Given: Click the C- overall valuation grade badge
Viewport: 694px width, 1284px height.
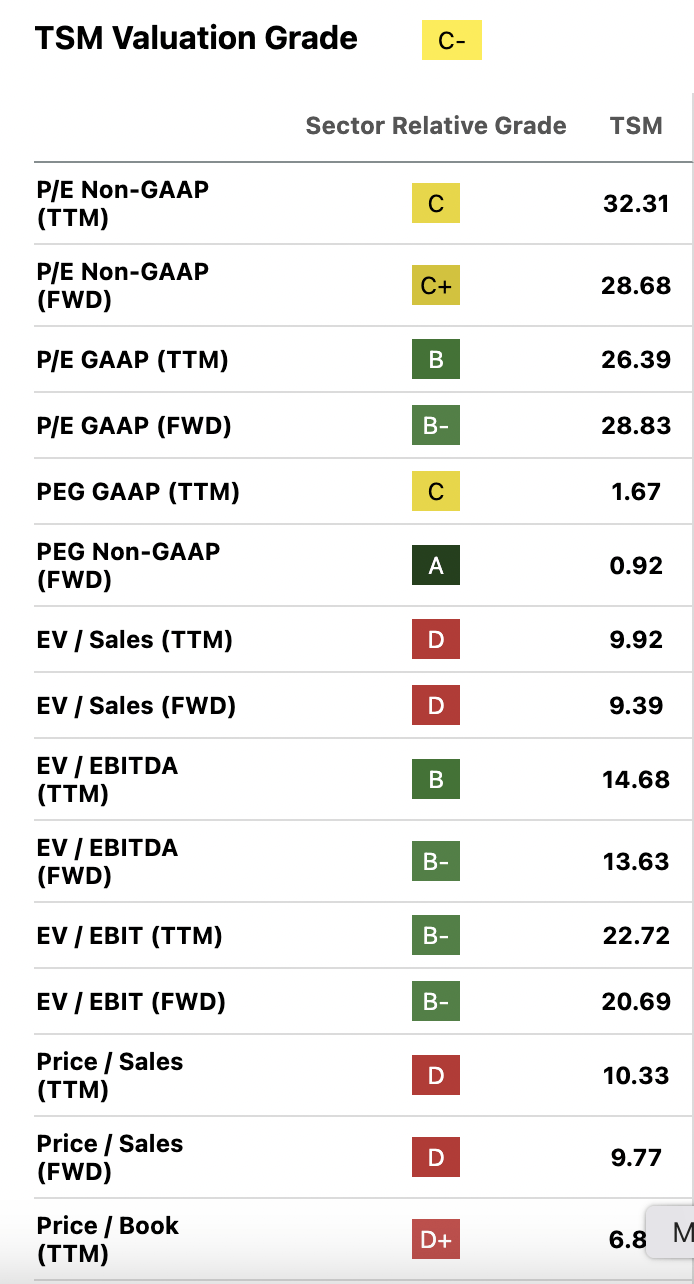Looking at the screenshot, I should coord(451,41).
